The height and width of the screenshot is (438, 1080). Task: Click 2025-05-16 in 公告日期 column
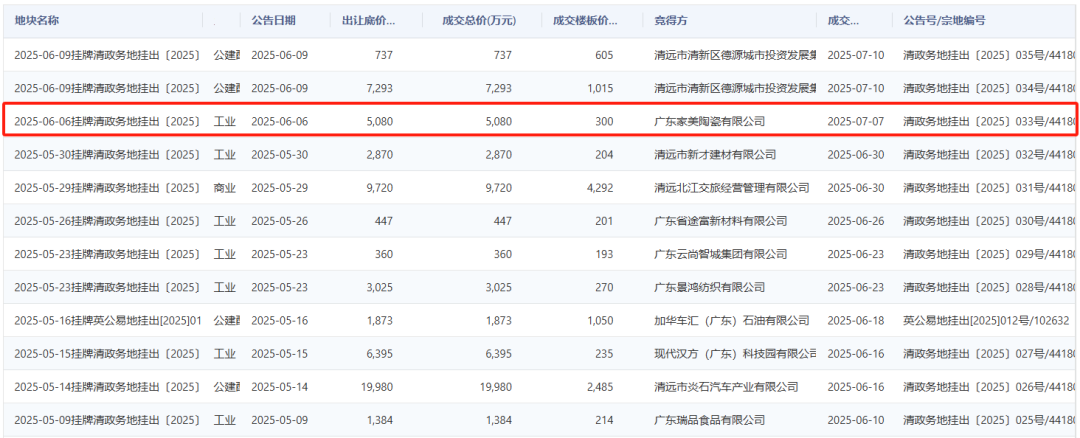coord(280,320)
